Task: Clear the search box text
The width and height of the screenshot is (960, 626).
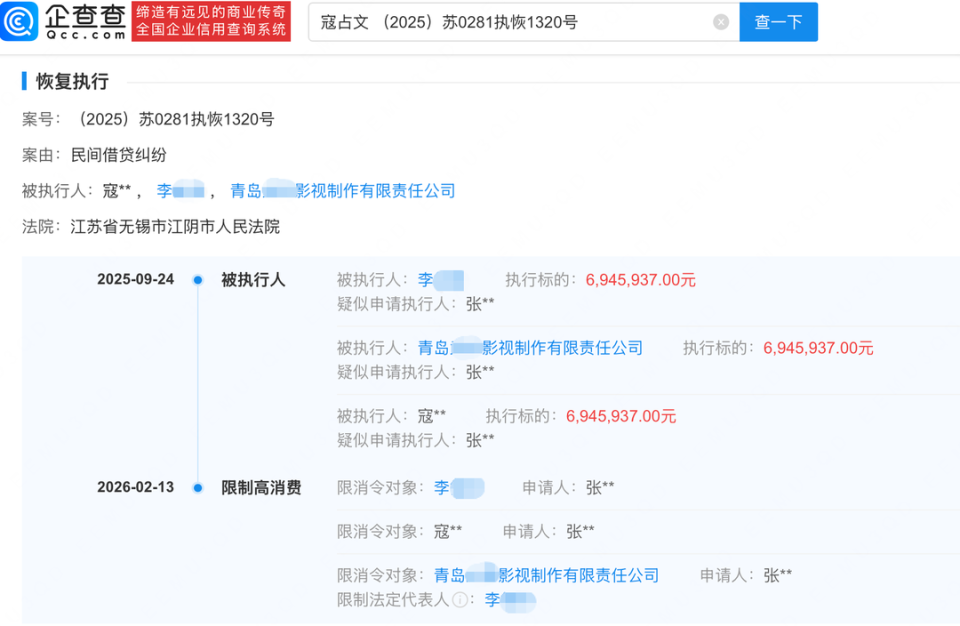Action: 721,22
